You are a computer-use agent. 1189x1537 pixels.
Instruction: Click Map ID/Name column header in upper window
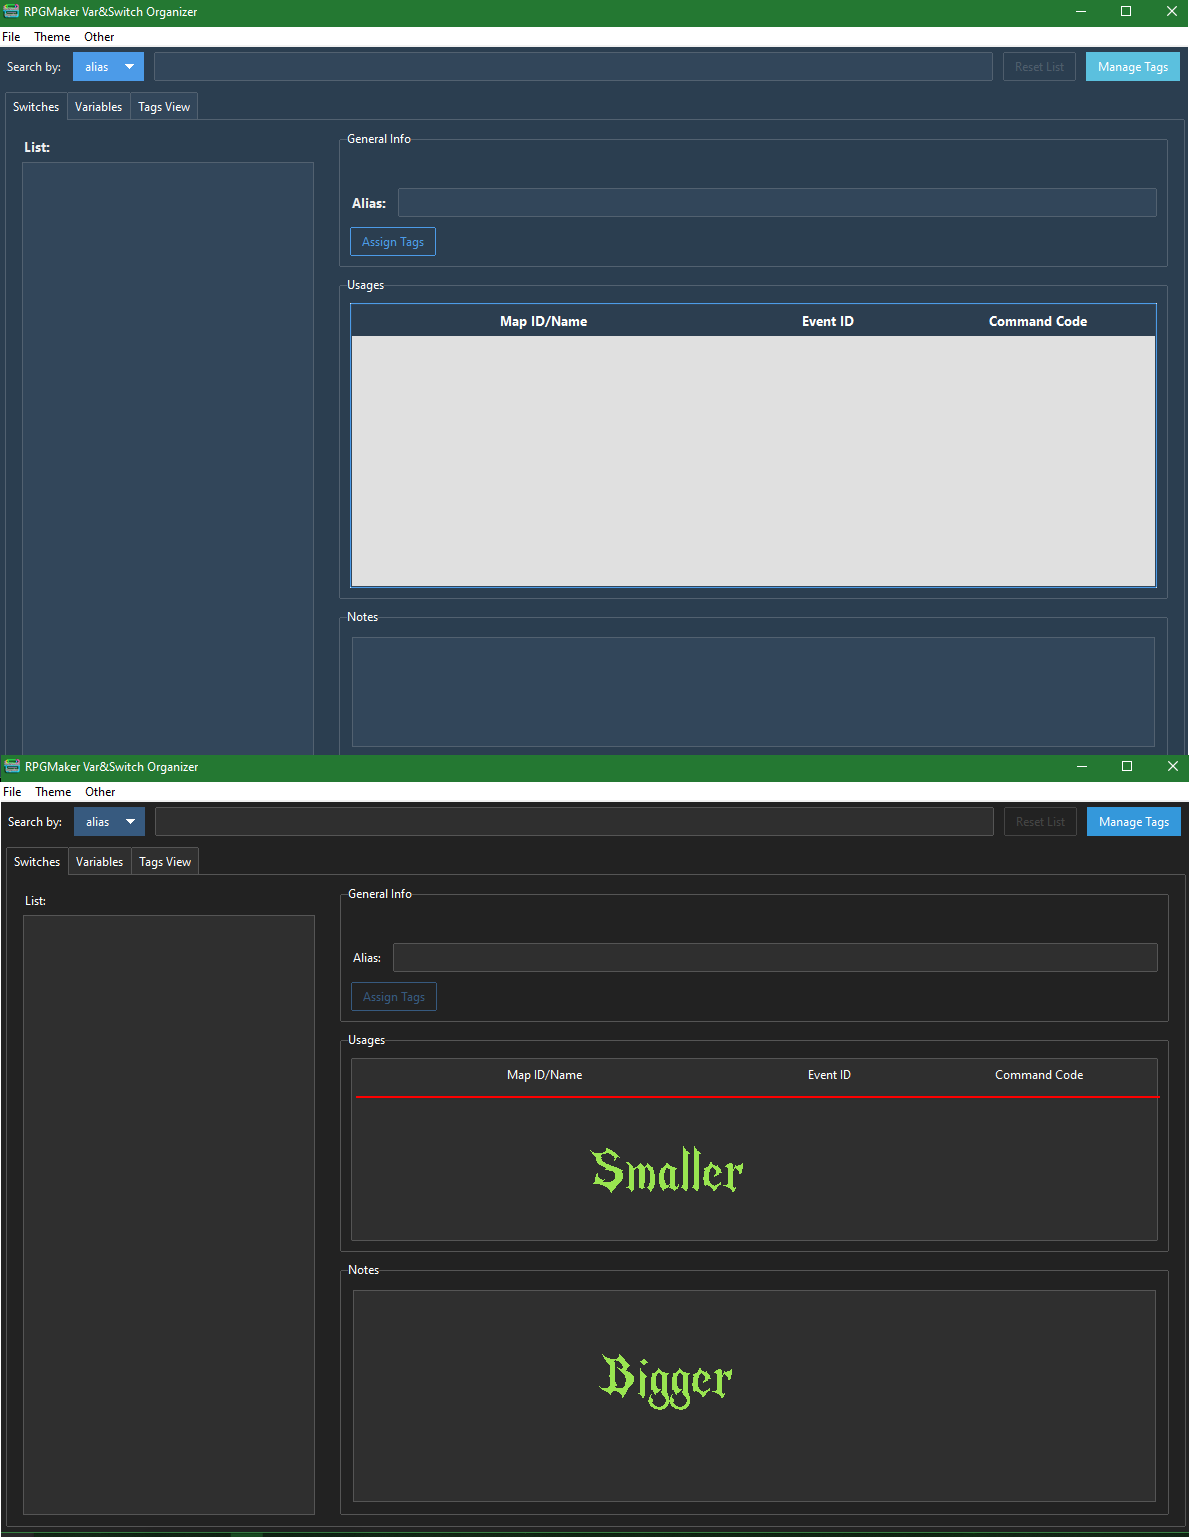(544, 321)
